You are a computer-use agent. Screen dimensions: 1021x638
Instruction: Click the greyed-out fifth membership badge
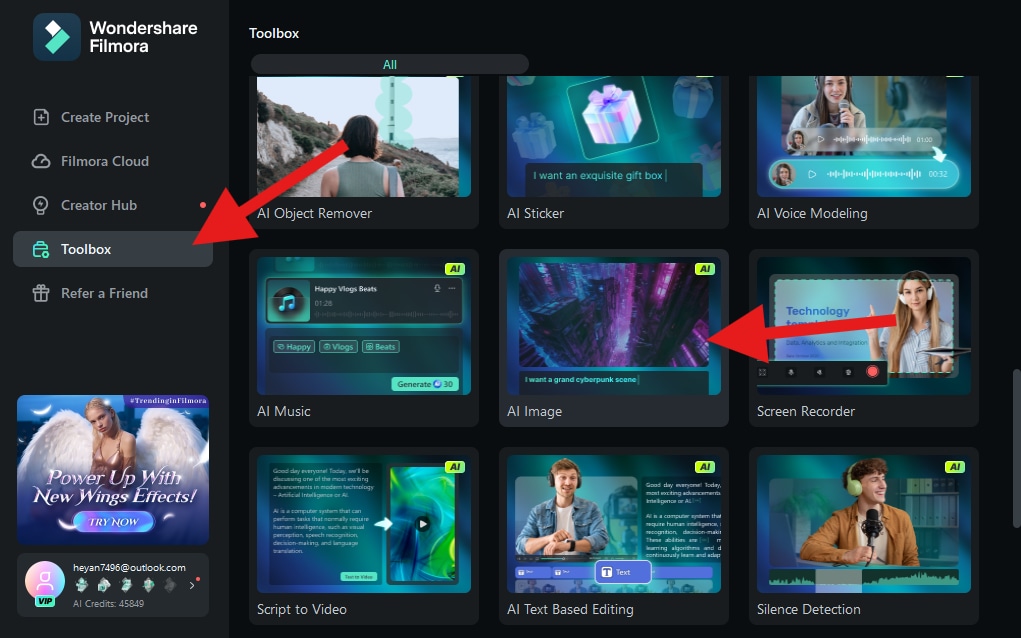click(170, 585)
